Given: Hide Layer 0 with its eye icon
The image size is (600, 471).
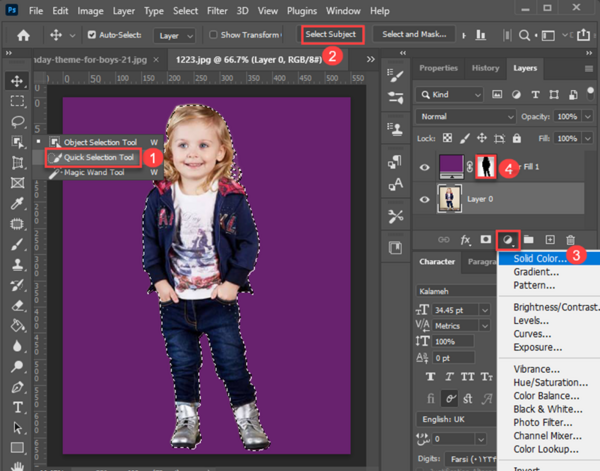Looking at the screenshot, I should [x=424, y=199].
